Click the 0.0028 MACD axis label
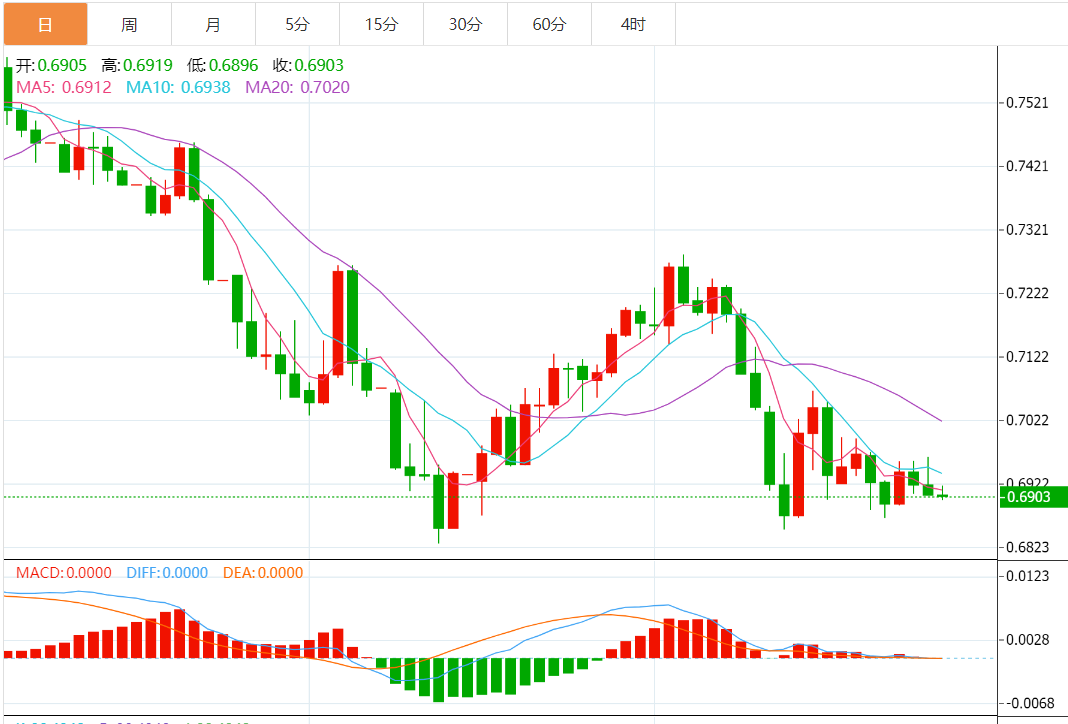This screenshot has height=724, width=1068. coord(1028,640)
